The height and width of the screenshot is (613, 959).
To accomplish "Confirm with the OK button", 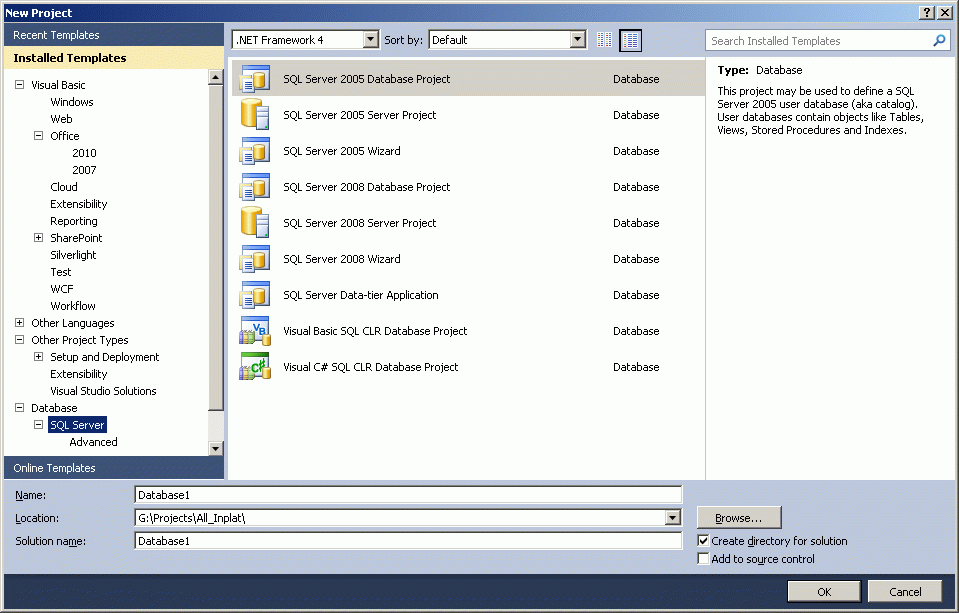I will (824, 592).
